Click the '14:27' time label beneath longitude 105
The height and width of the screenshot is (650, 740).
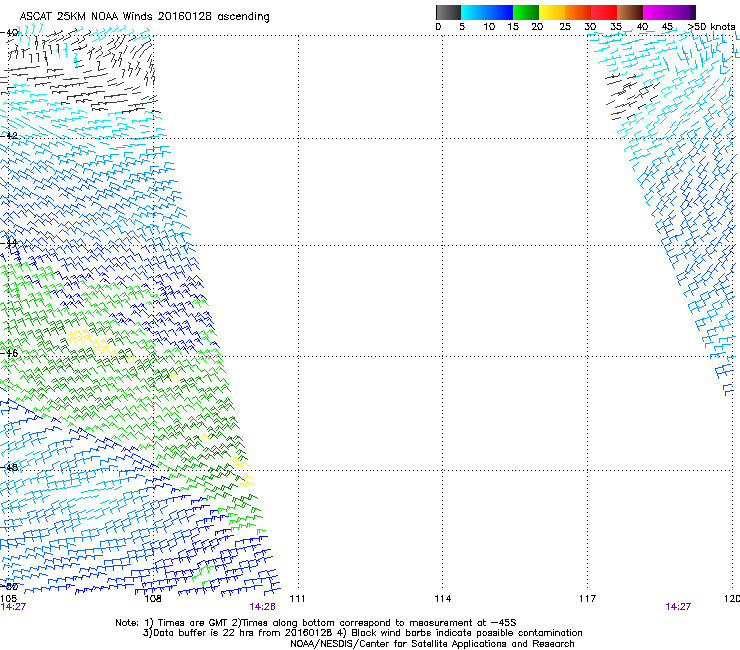click(13, 607)
